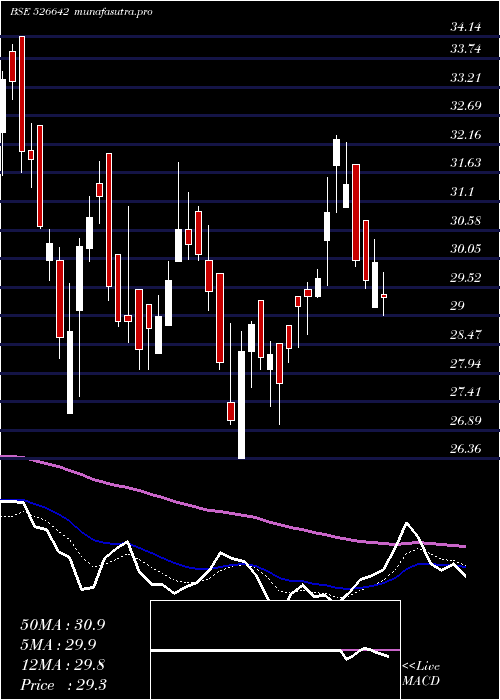
Task: Click the 27.41 price axis label
Action: pos(466,392)
